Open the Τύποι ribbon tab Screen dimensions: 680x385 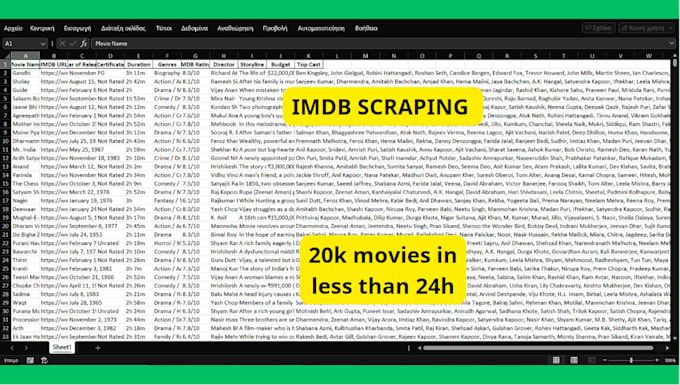click(x=164, y=28)
